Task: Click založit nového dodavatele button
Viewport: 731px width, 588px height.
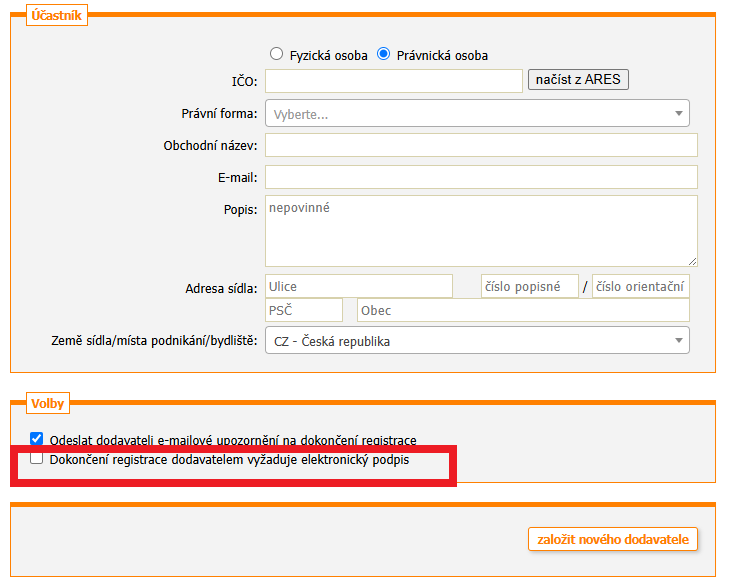Action: click(x=613, y=539)
